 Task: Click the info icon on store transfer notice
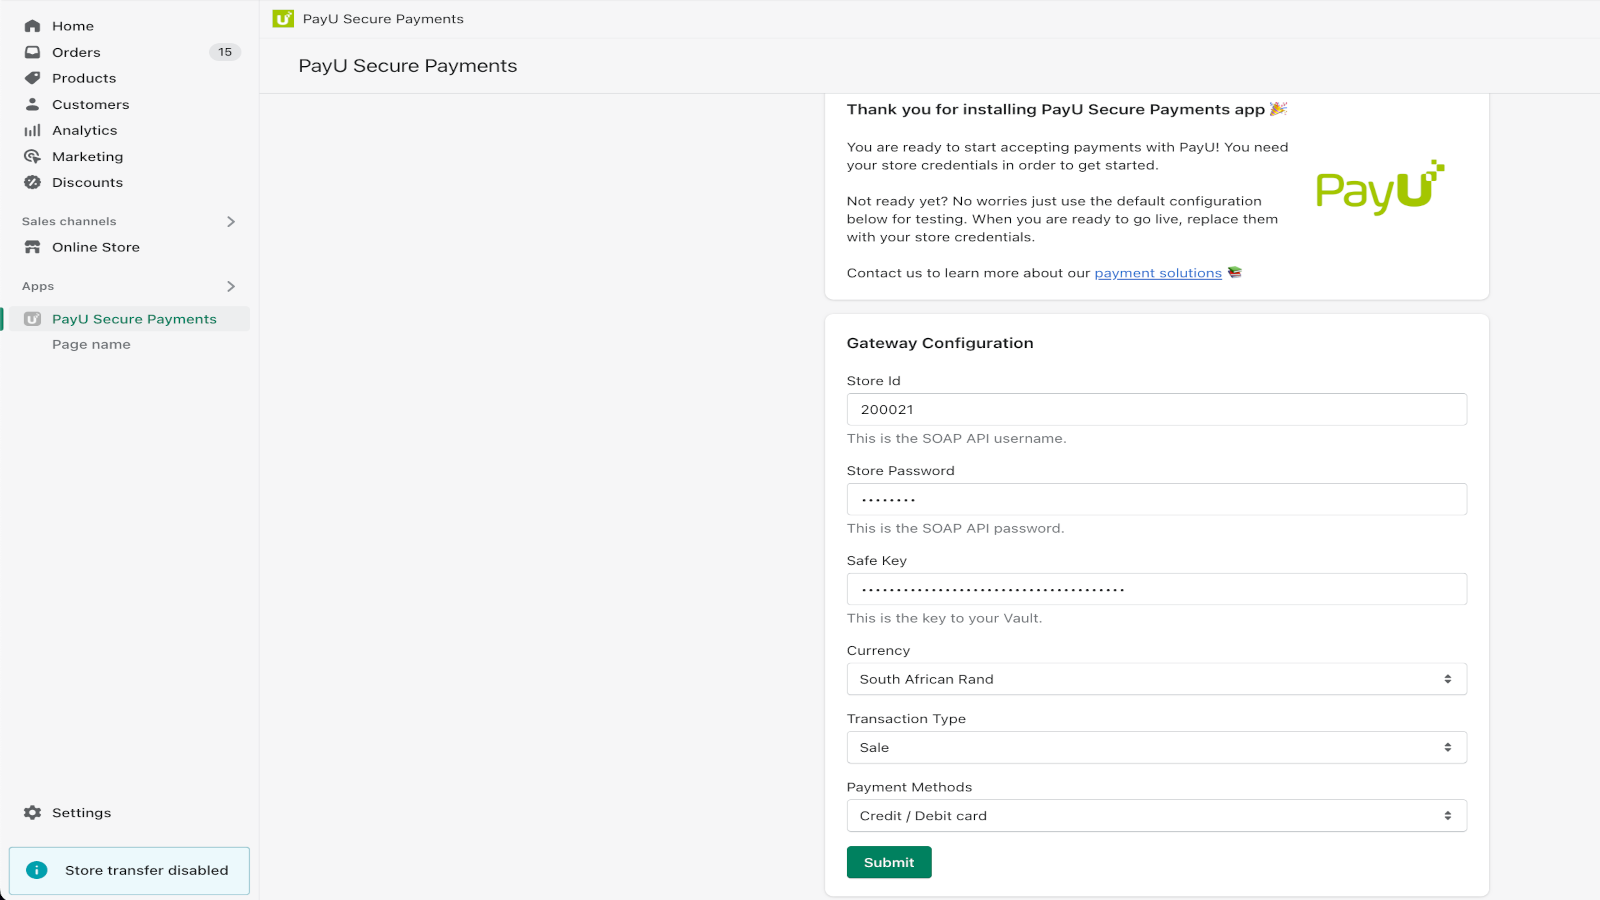tap(37, 870)
